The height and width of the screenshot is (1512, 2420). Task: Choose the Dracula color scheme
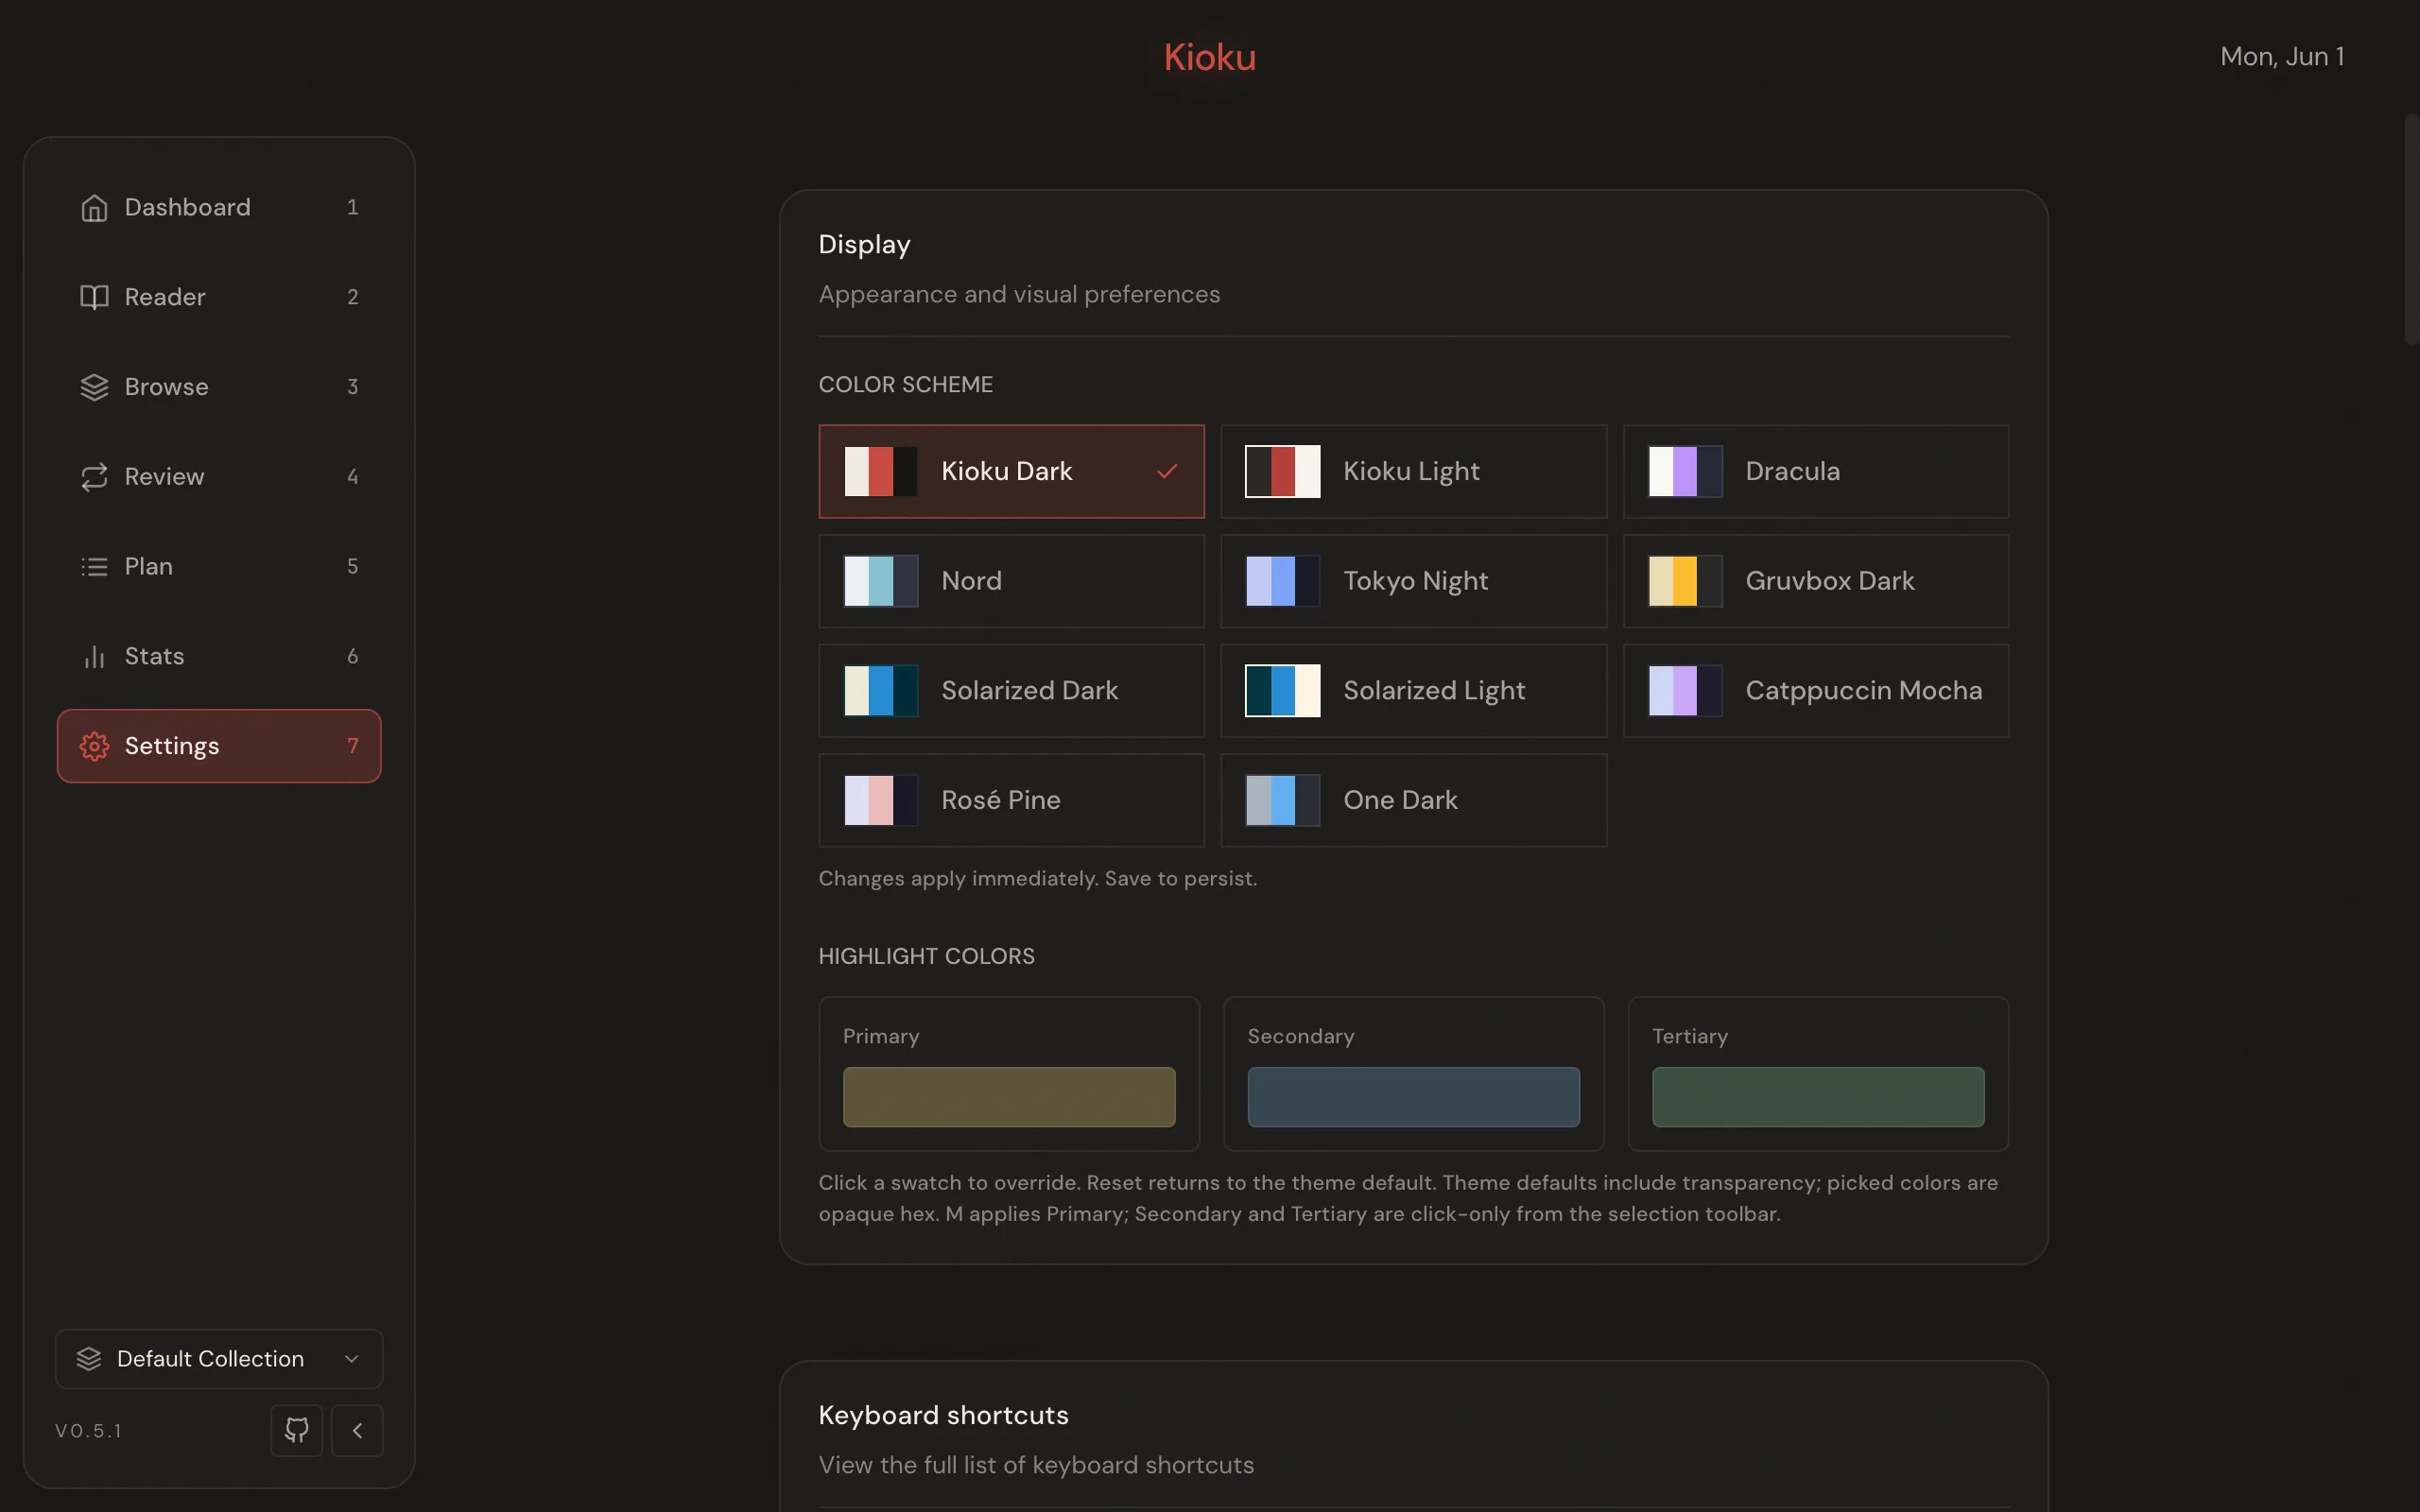coord(1815,471)
